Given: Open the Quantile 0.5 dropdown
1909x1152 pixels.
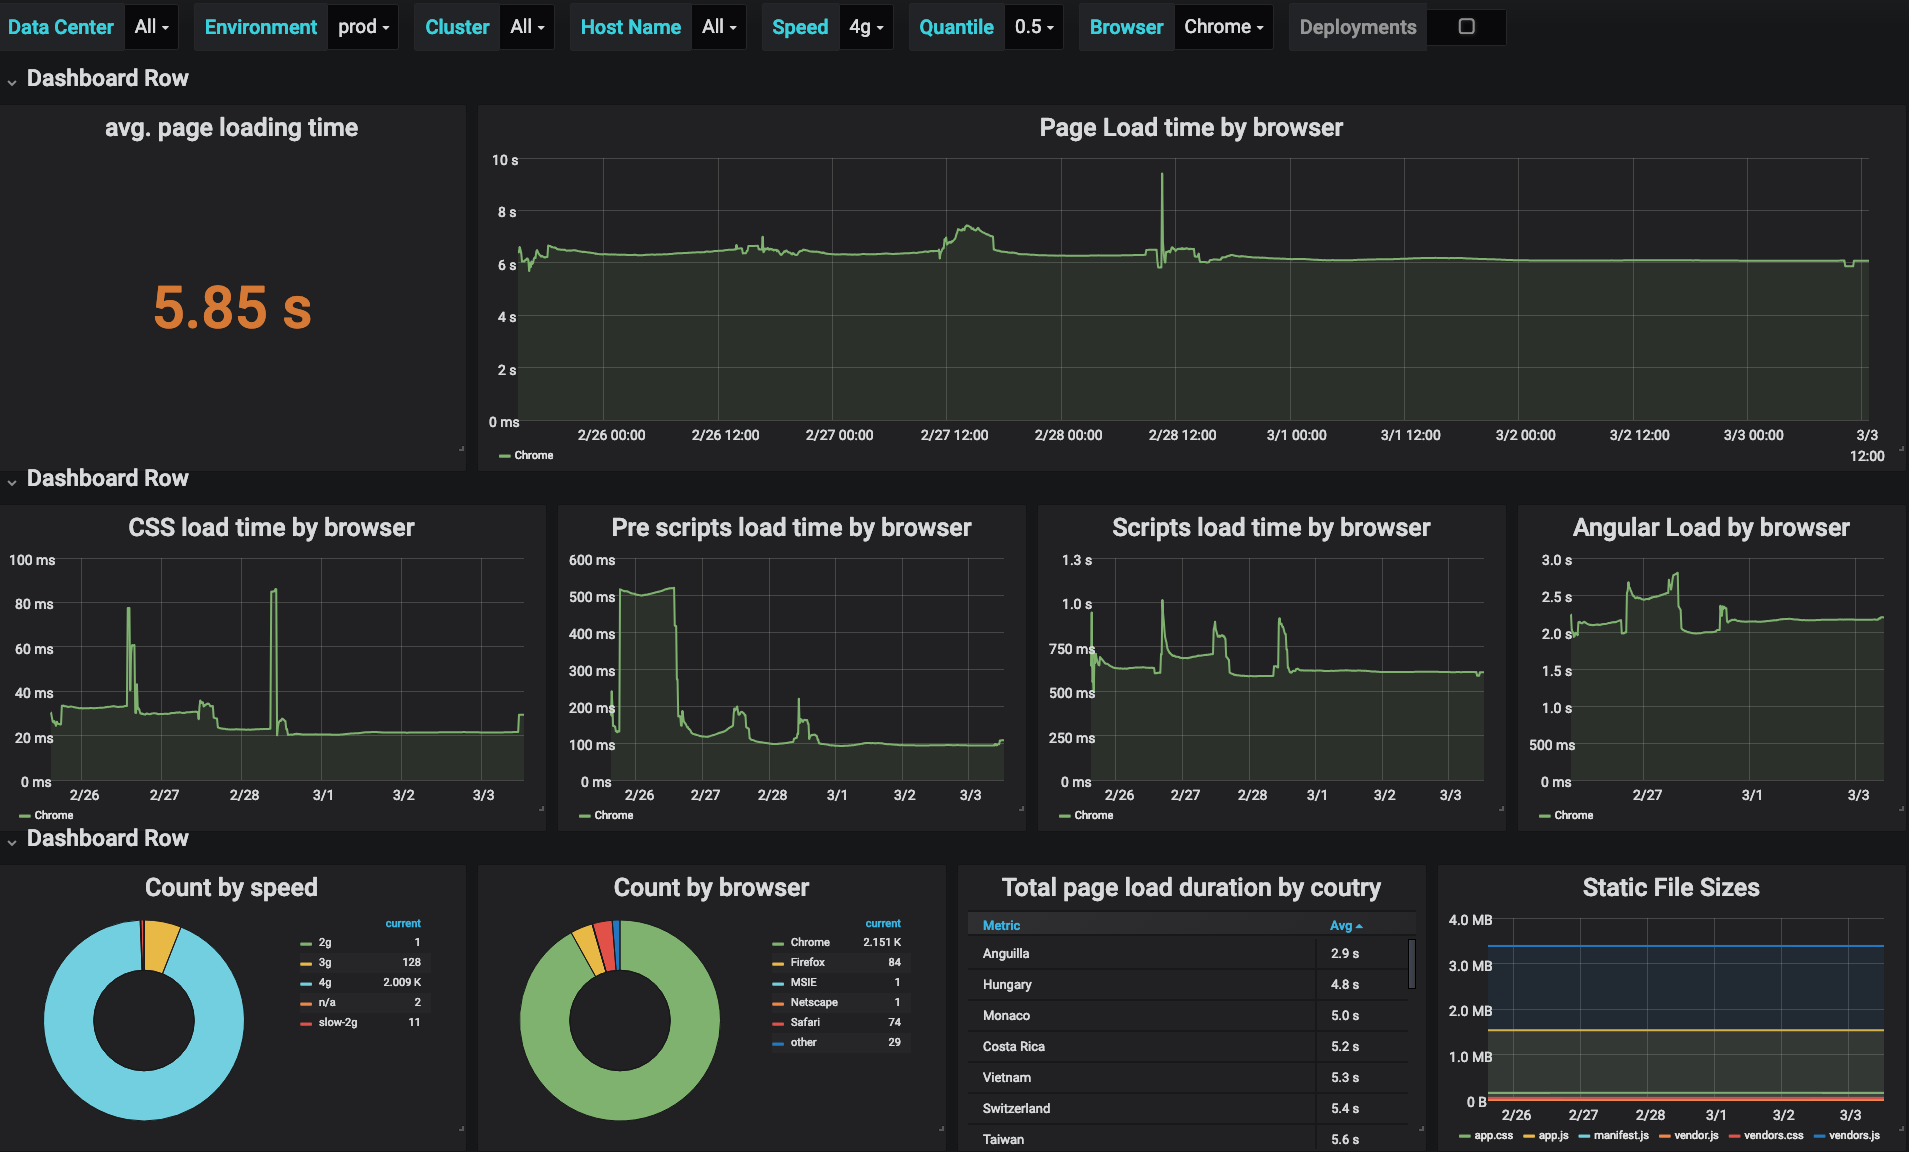Looking at the screenshot, I should coord(1034,27).
